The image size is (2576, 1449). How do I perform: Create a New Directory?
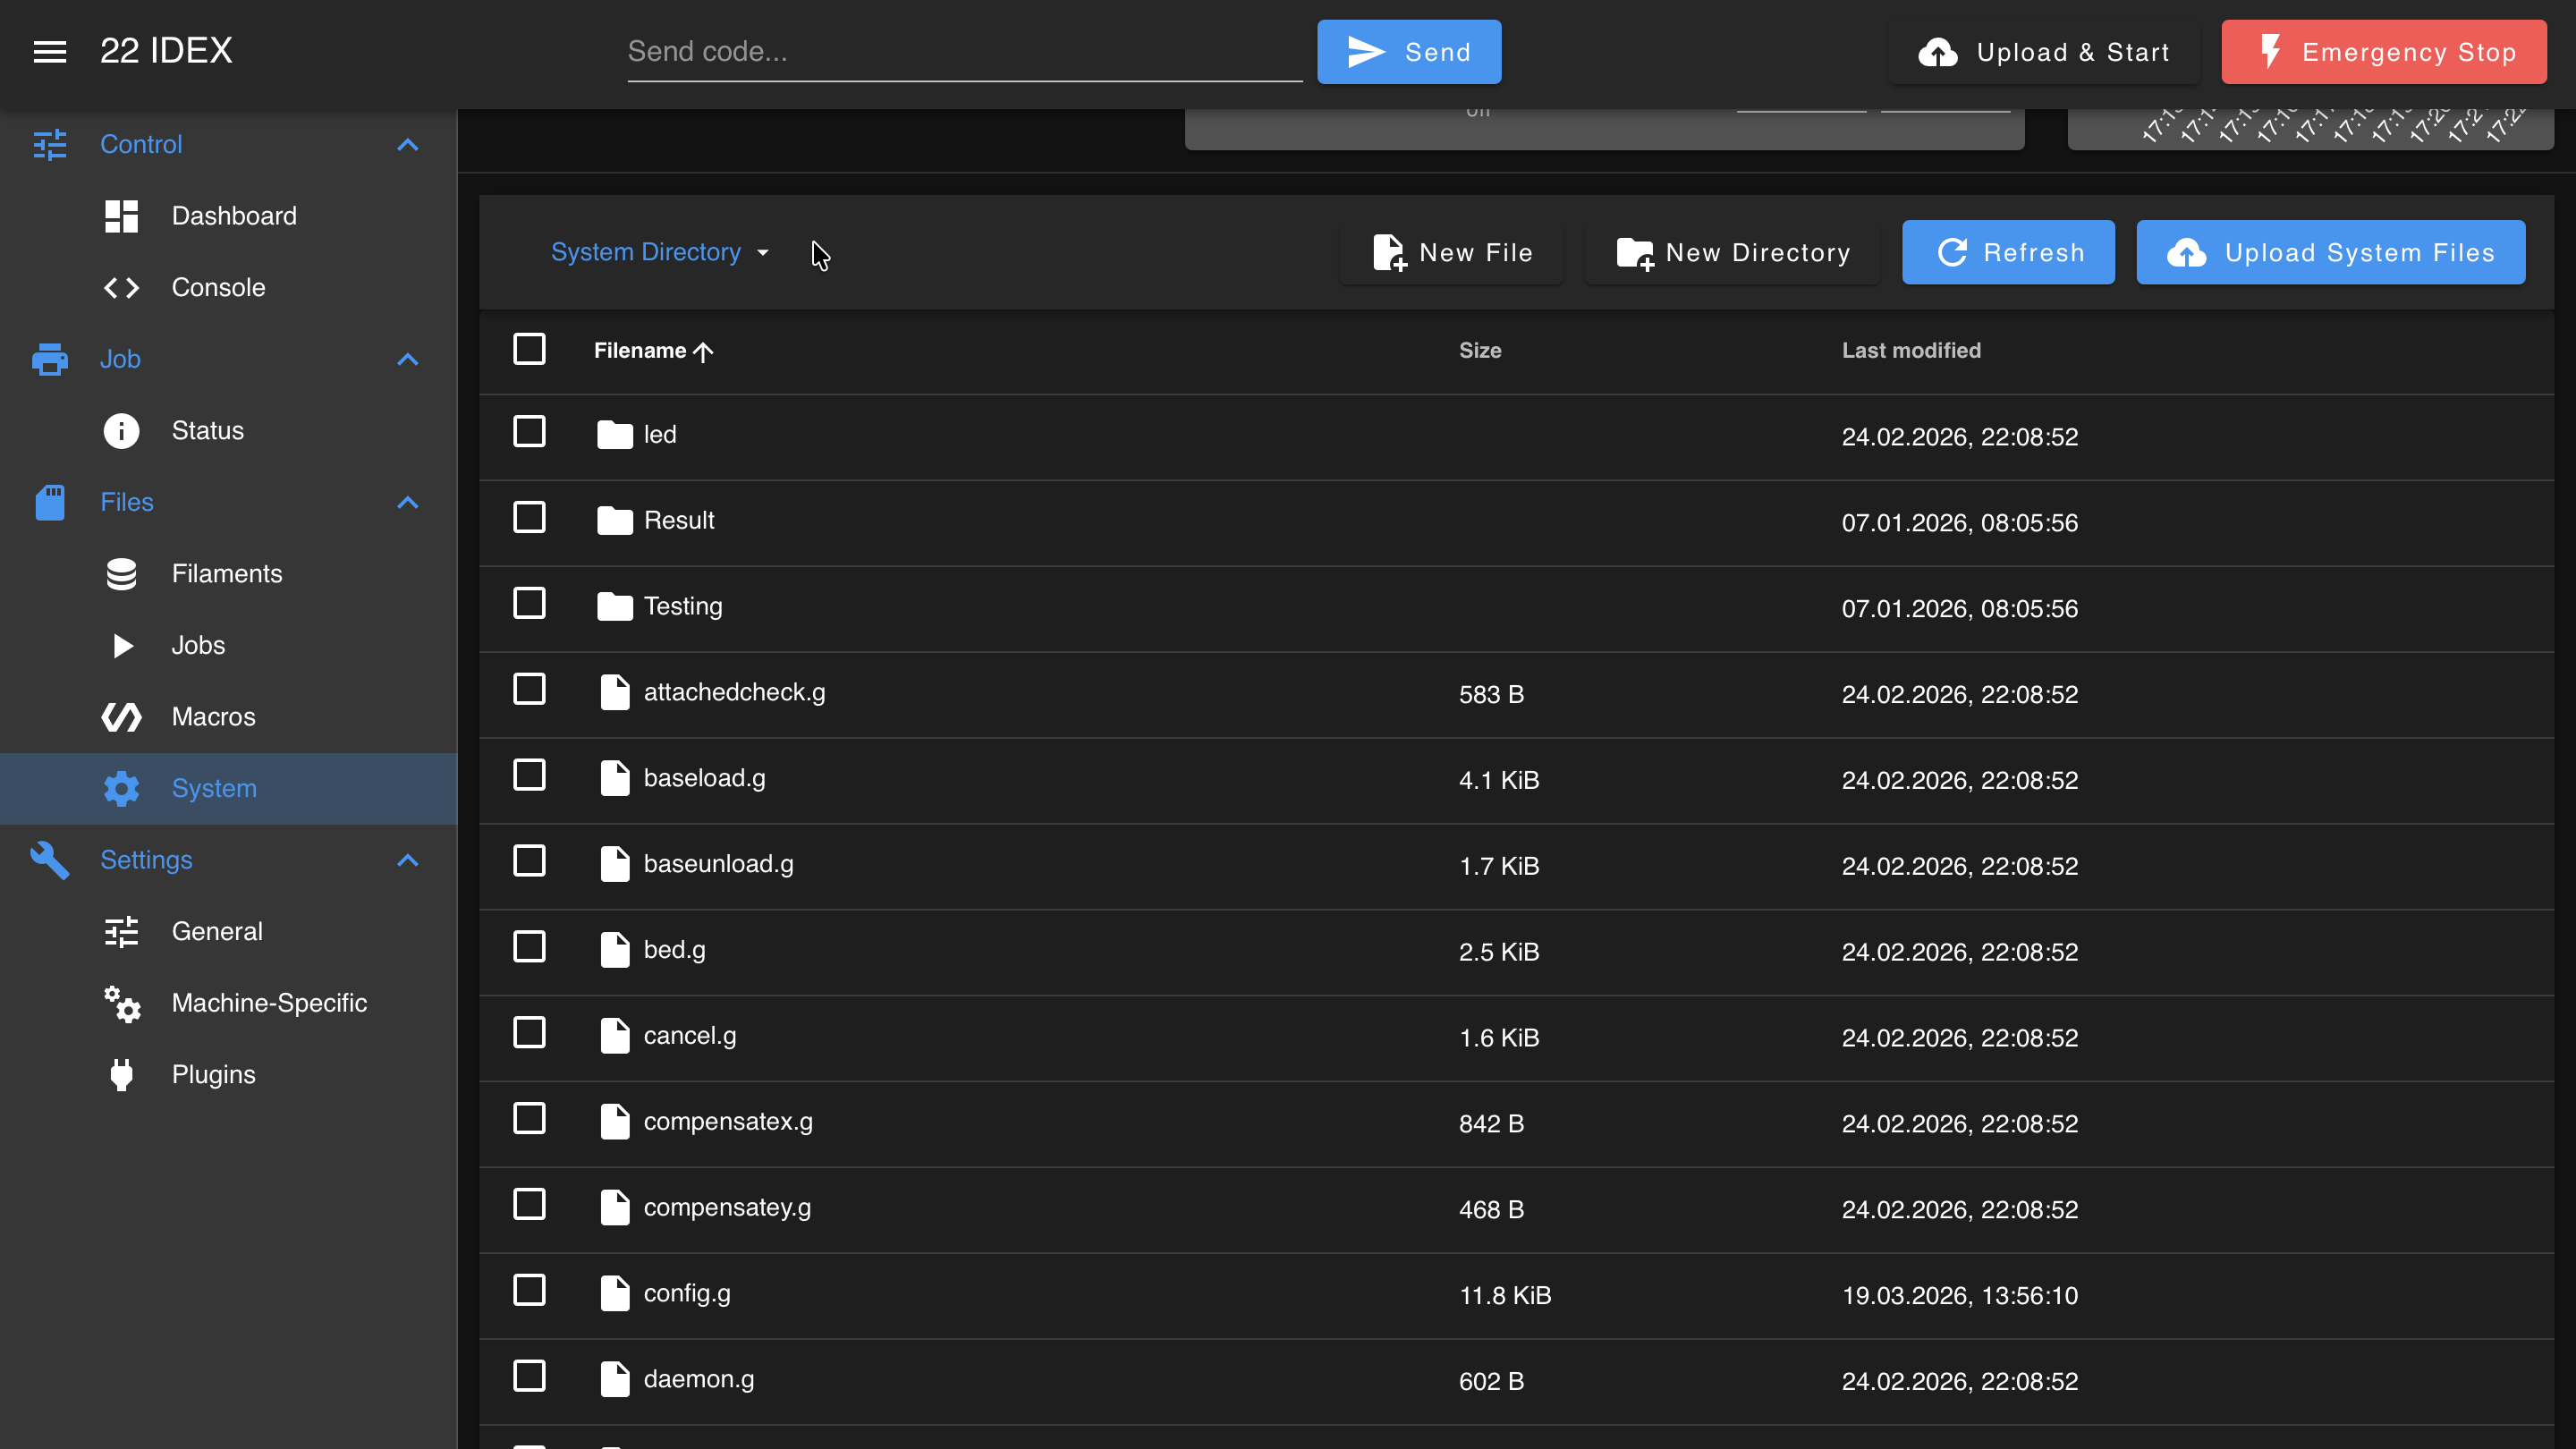point(1733,253)
